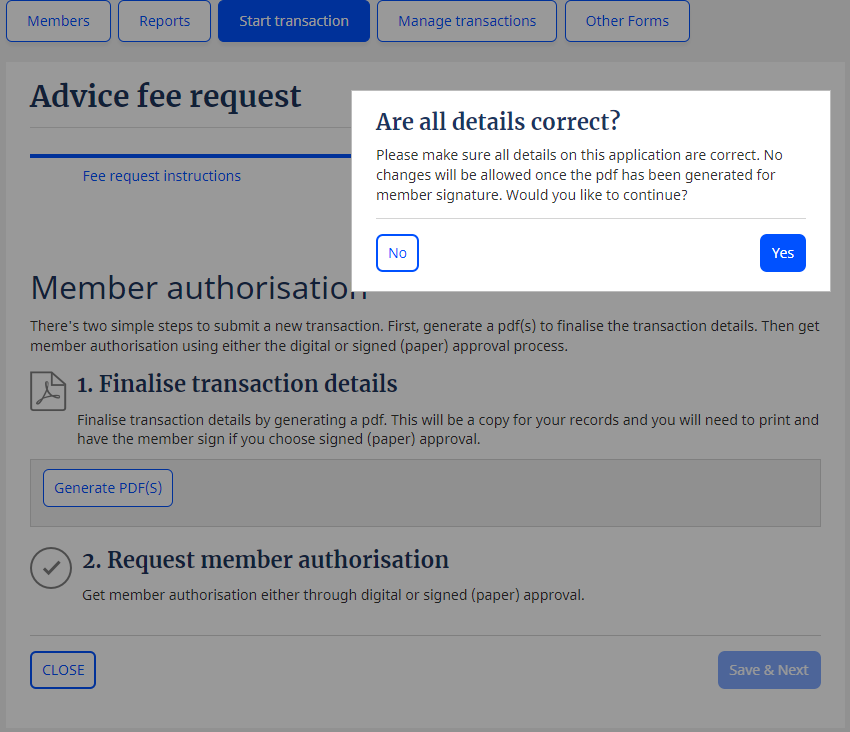The height and width of the screenshot is (732, 850).
Task: Click the Member authorisation heading
Action: tap(200, 287)
